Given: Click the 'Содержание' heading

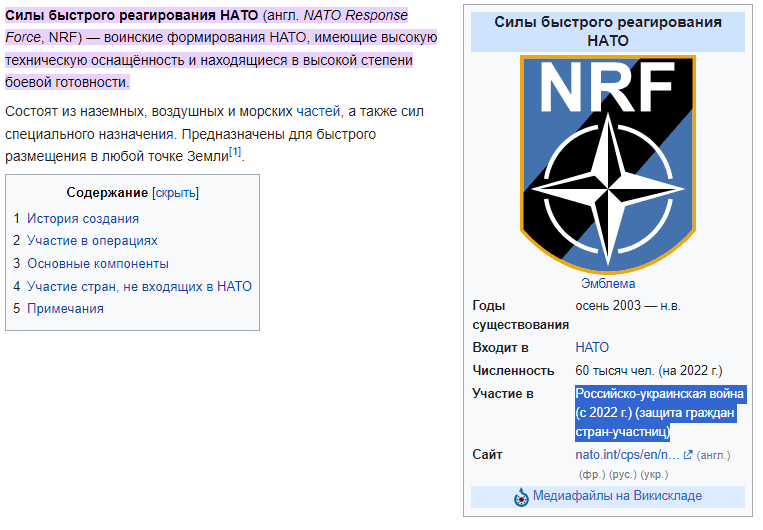Looking at the screenshot, I should click(107, 193).
